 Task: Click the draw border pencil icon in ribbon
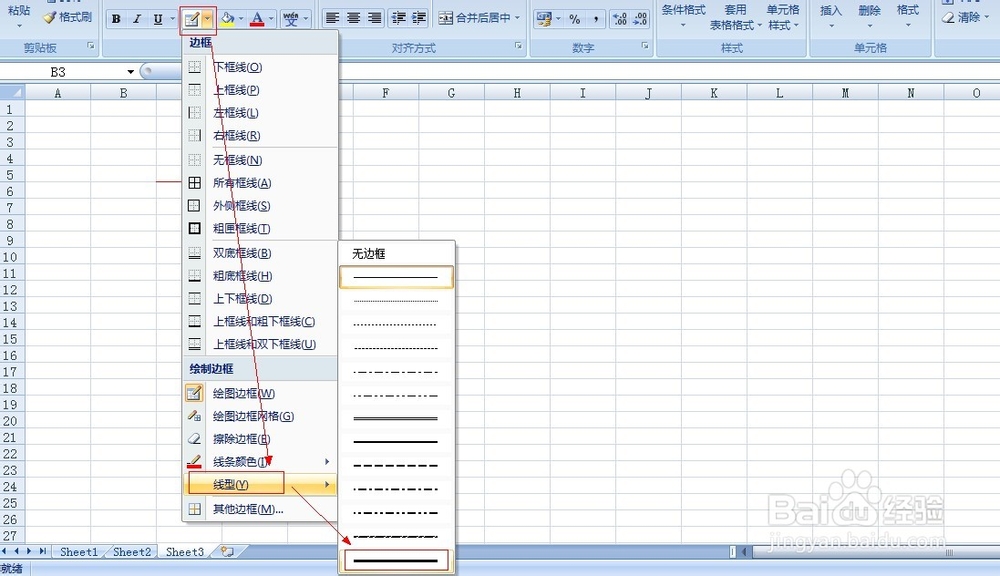pyautogui.click(x=191, y=19)
